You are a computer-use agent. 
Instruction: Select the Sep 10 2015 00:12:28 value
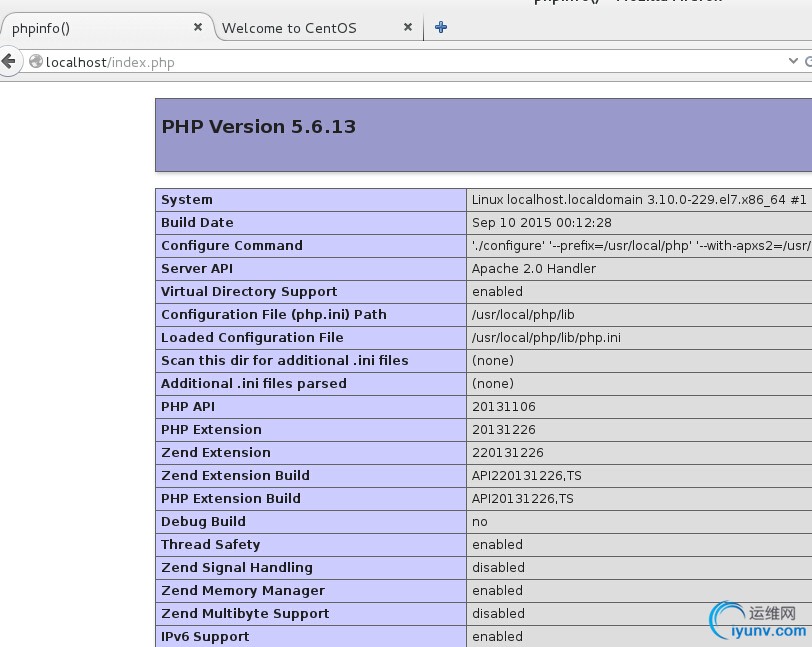(x=542, y=223)
